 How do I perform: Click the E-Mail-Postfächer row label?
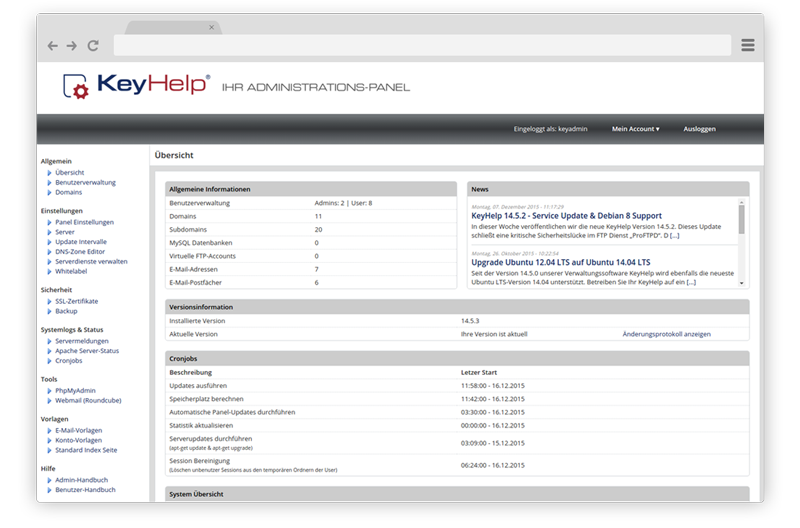click(195, 283)
